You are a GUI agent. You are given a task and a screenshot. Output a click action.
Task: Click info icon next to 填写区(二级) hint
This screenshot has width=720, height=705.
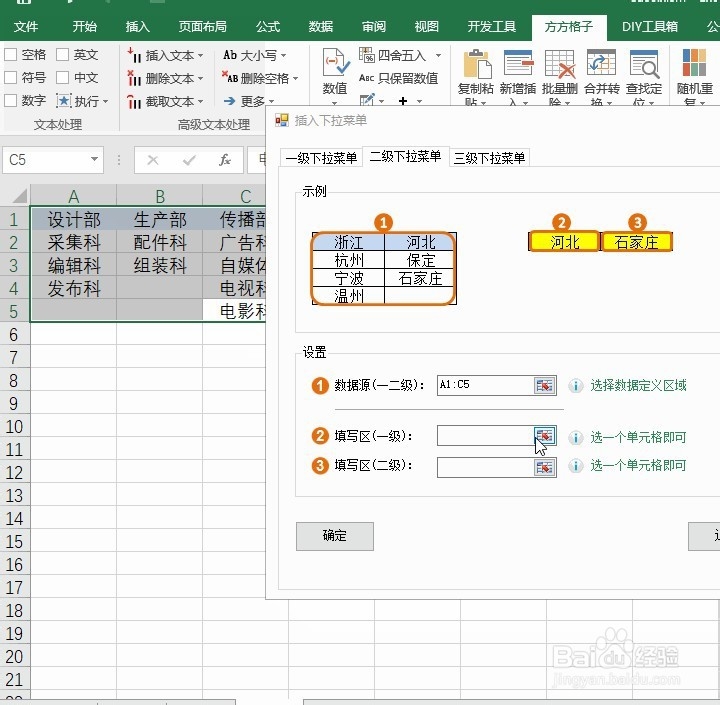[575, 466]
